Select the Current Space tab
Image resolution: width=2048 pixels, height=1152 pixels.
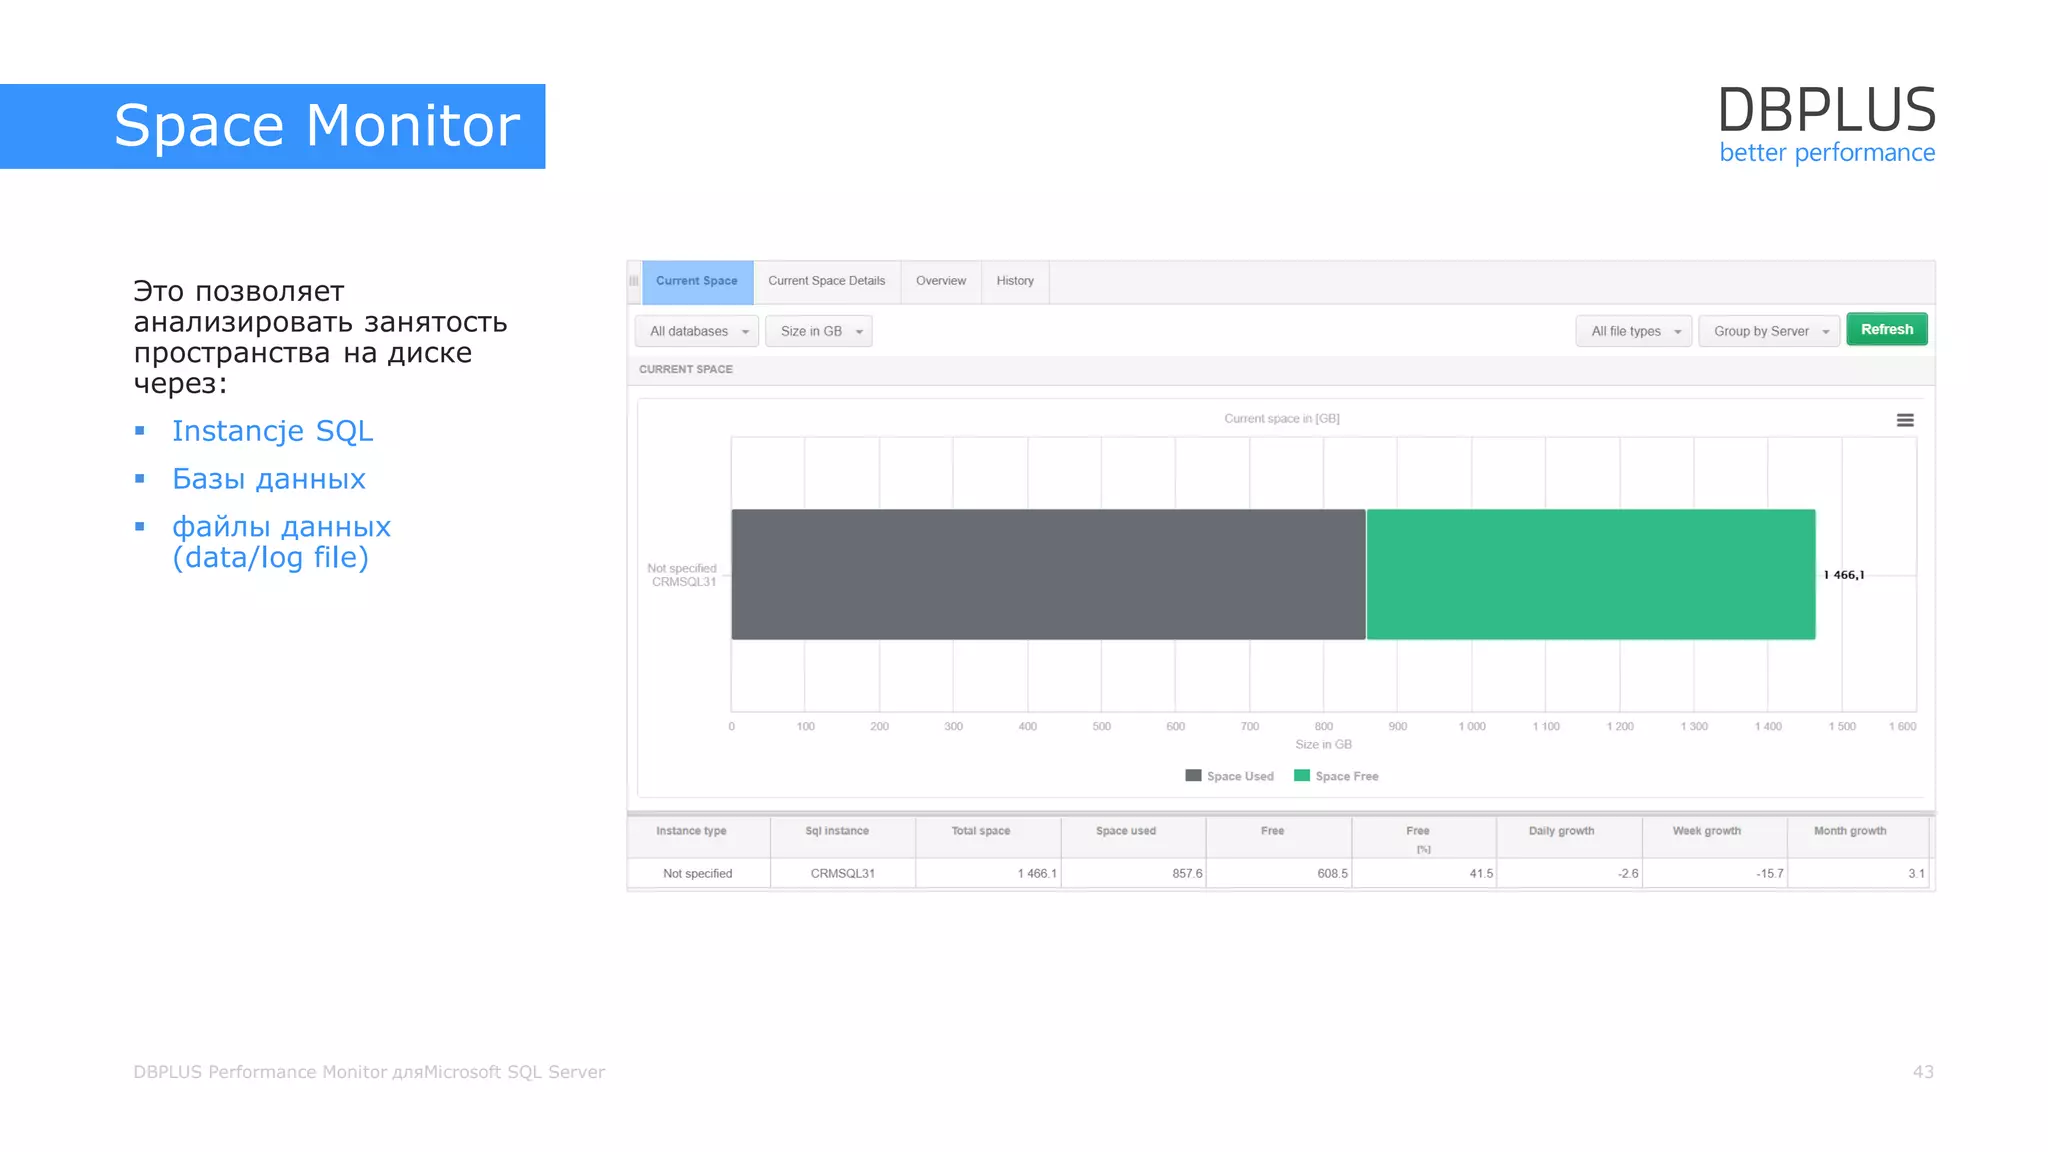(x=696, y=281)
